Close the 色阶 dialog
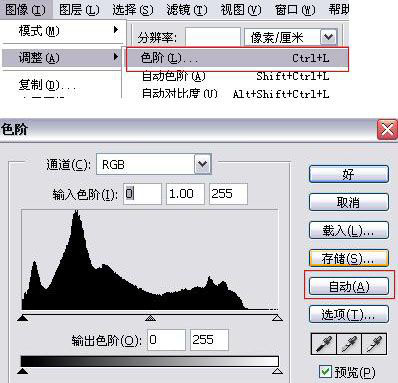 coord(387,129)
